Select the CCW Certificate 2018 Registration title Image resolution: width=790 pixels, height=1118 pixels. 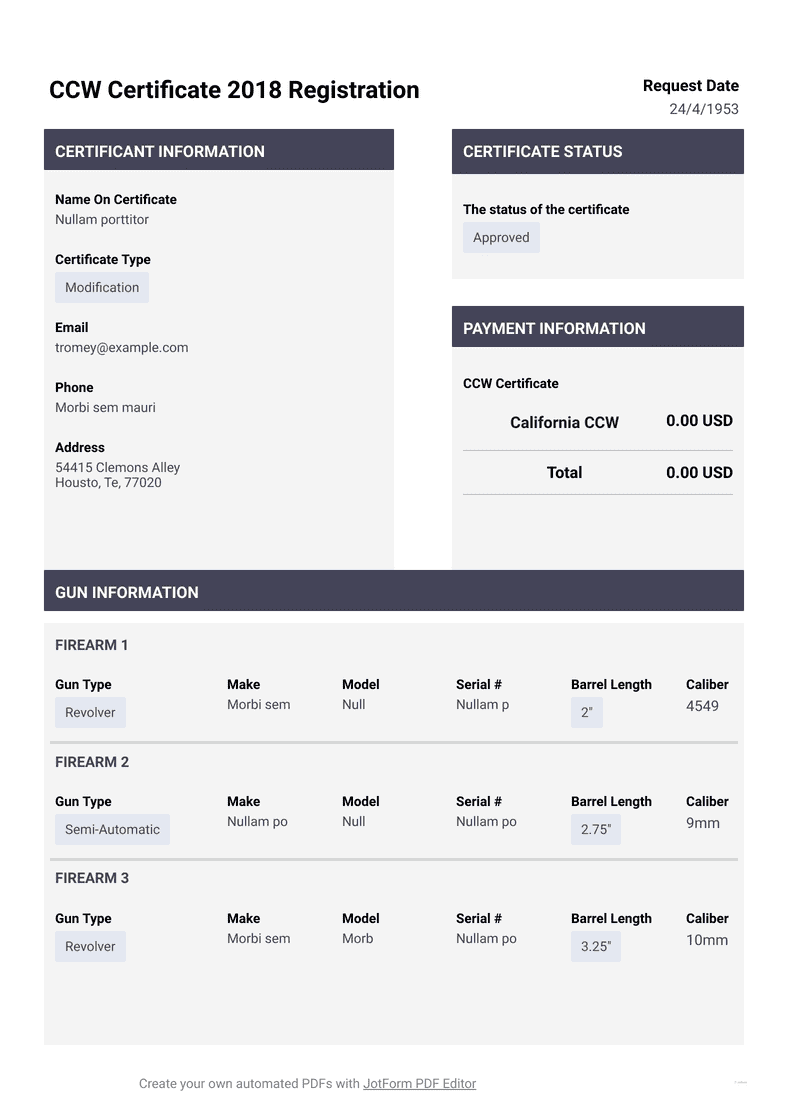(x=234, y=90)
